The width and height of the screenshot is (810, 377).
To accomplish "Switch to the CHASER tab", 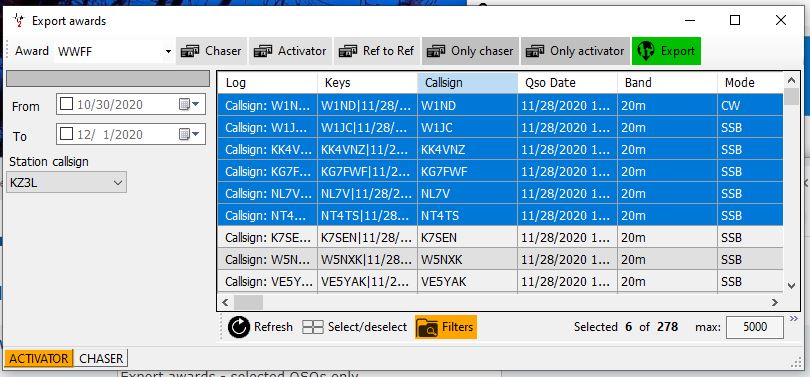I will tap(101, 358).
